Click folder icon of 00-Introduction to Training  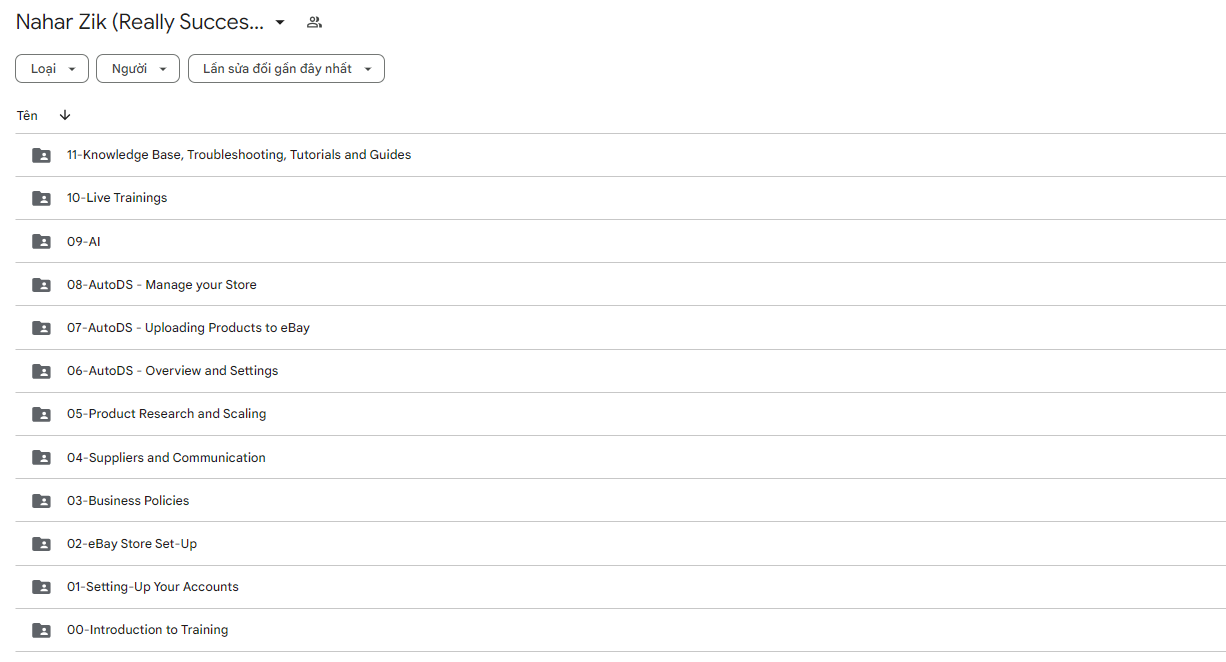click(x=41, y=630)
